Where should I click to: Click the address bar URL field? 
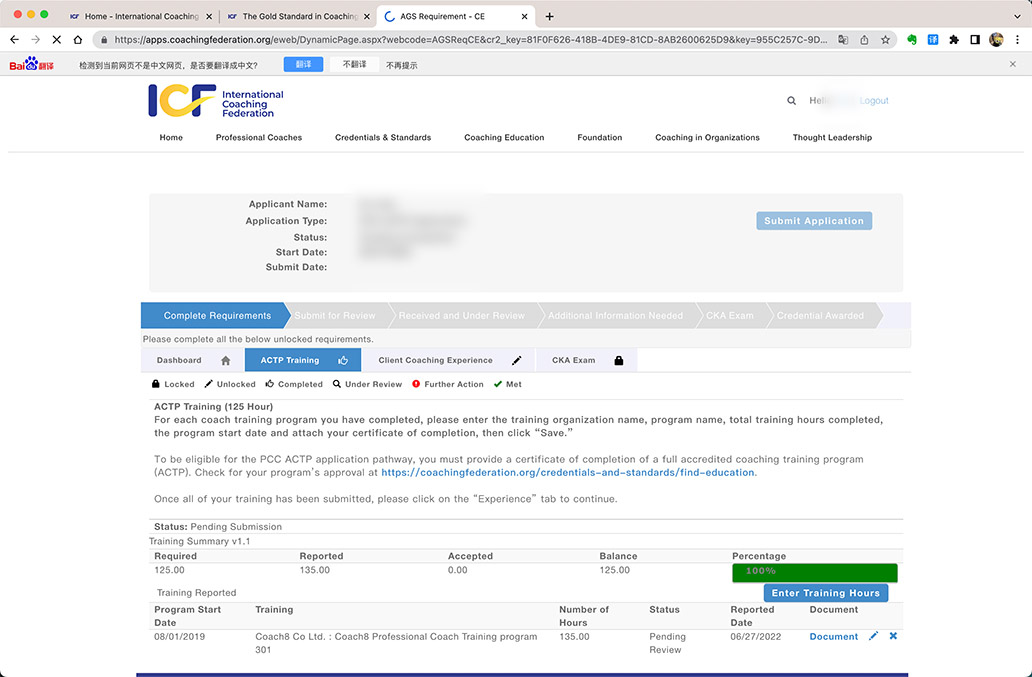[470, 40]
